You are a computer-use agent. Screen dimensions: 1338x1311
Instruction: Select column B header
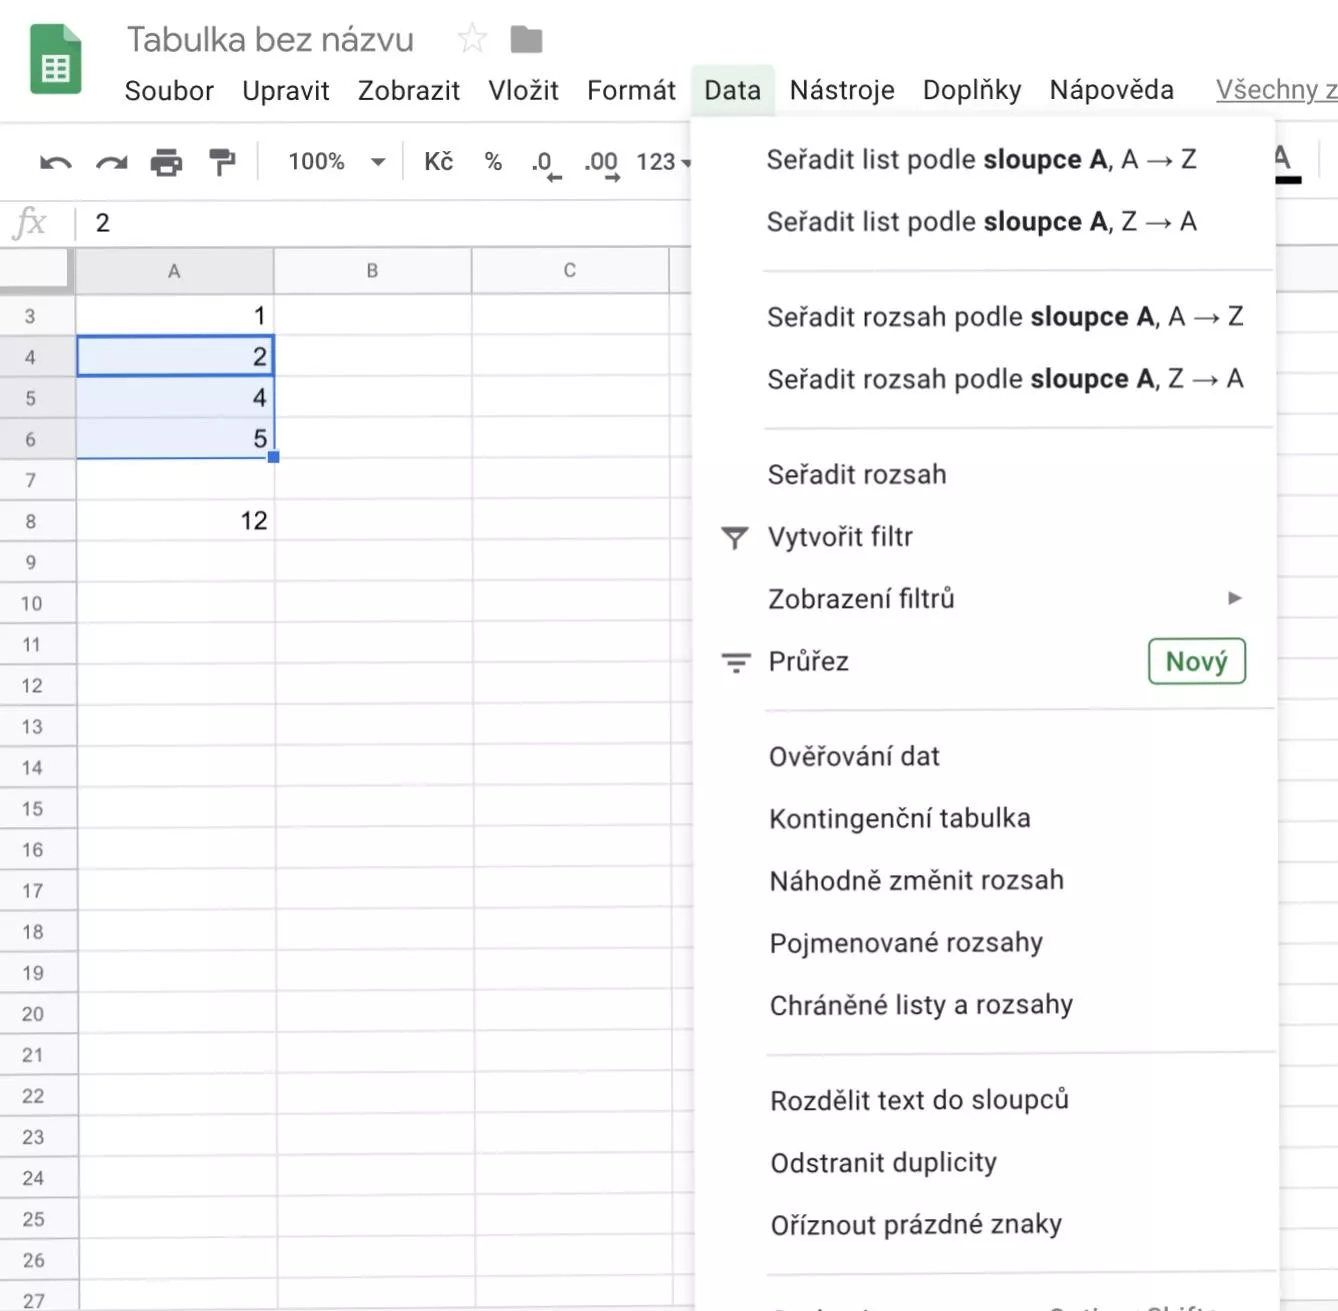[372, 271]
